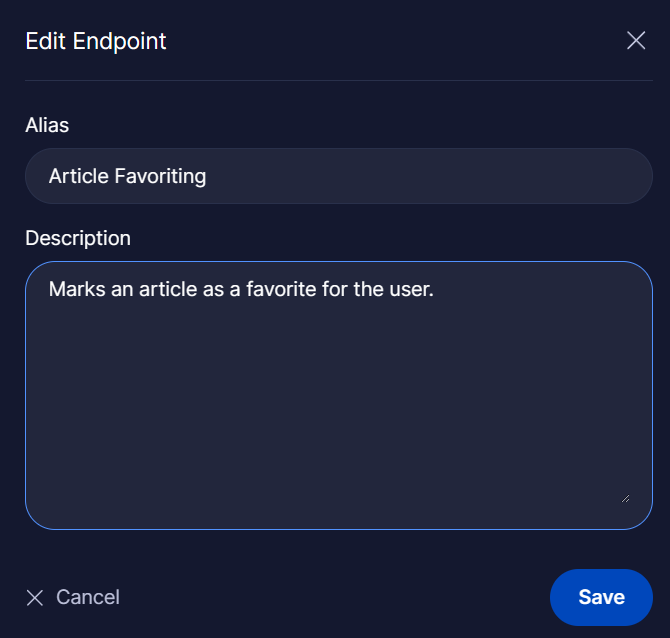Click the word Favoriting in Alias
Image resolution: width=670 pixels, height=638 pixels.
160,177
